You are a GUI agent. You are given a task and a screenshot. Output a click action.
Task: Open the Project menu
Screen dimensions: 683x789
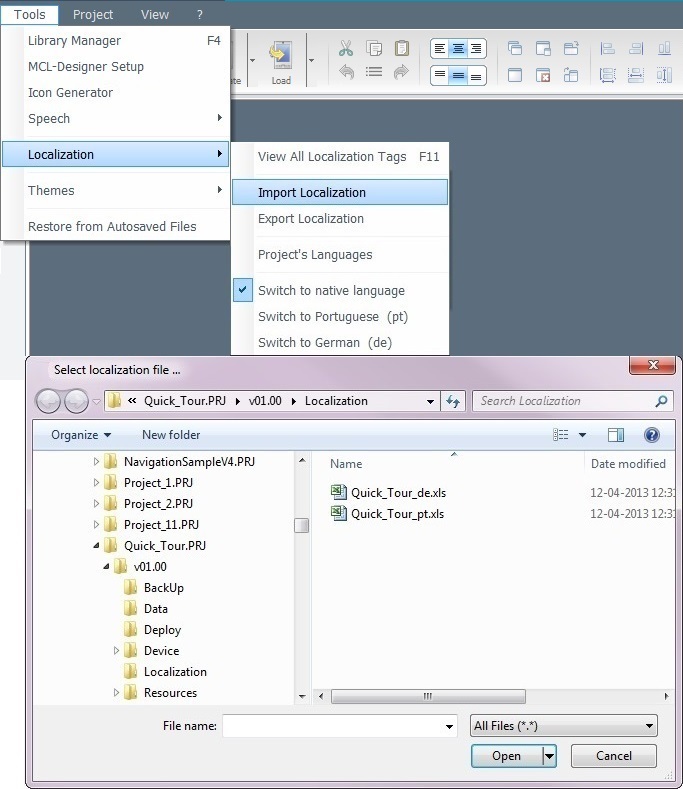pos(92,14)
